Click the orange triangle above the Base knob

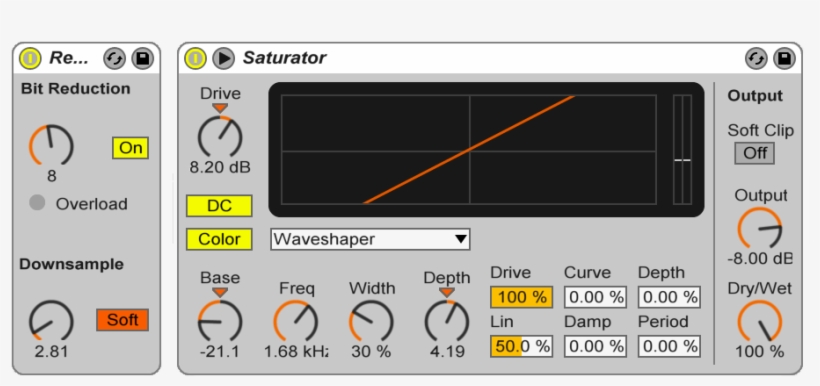pos(220,292)
